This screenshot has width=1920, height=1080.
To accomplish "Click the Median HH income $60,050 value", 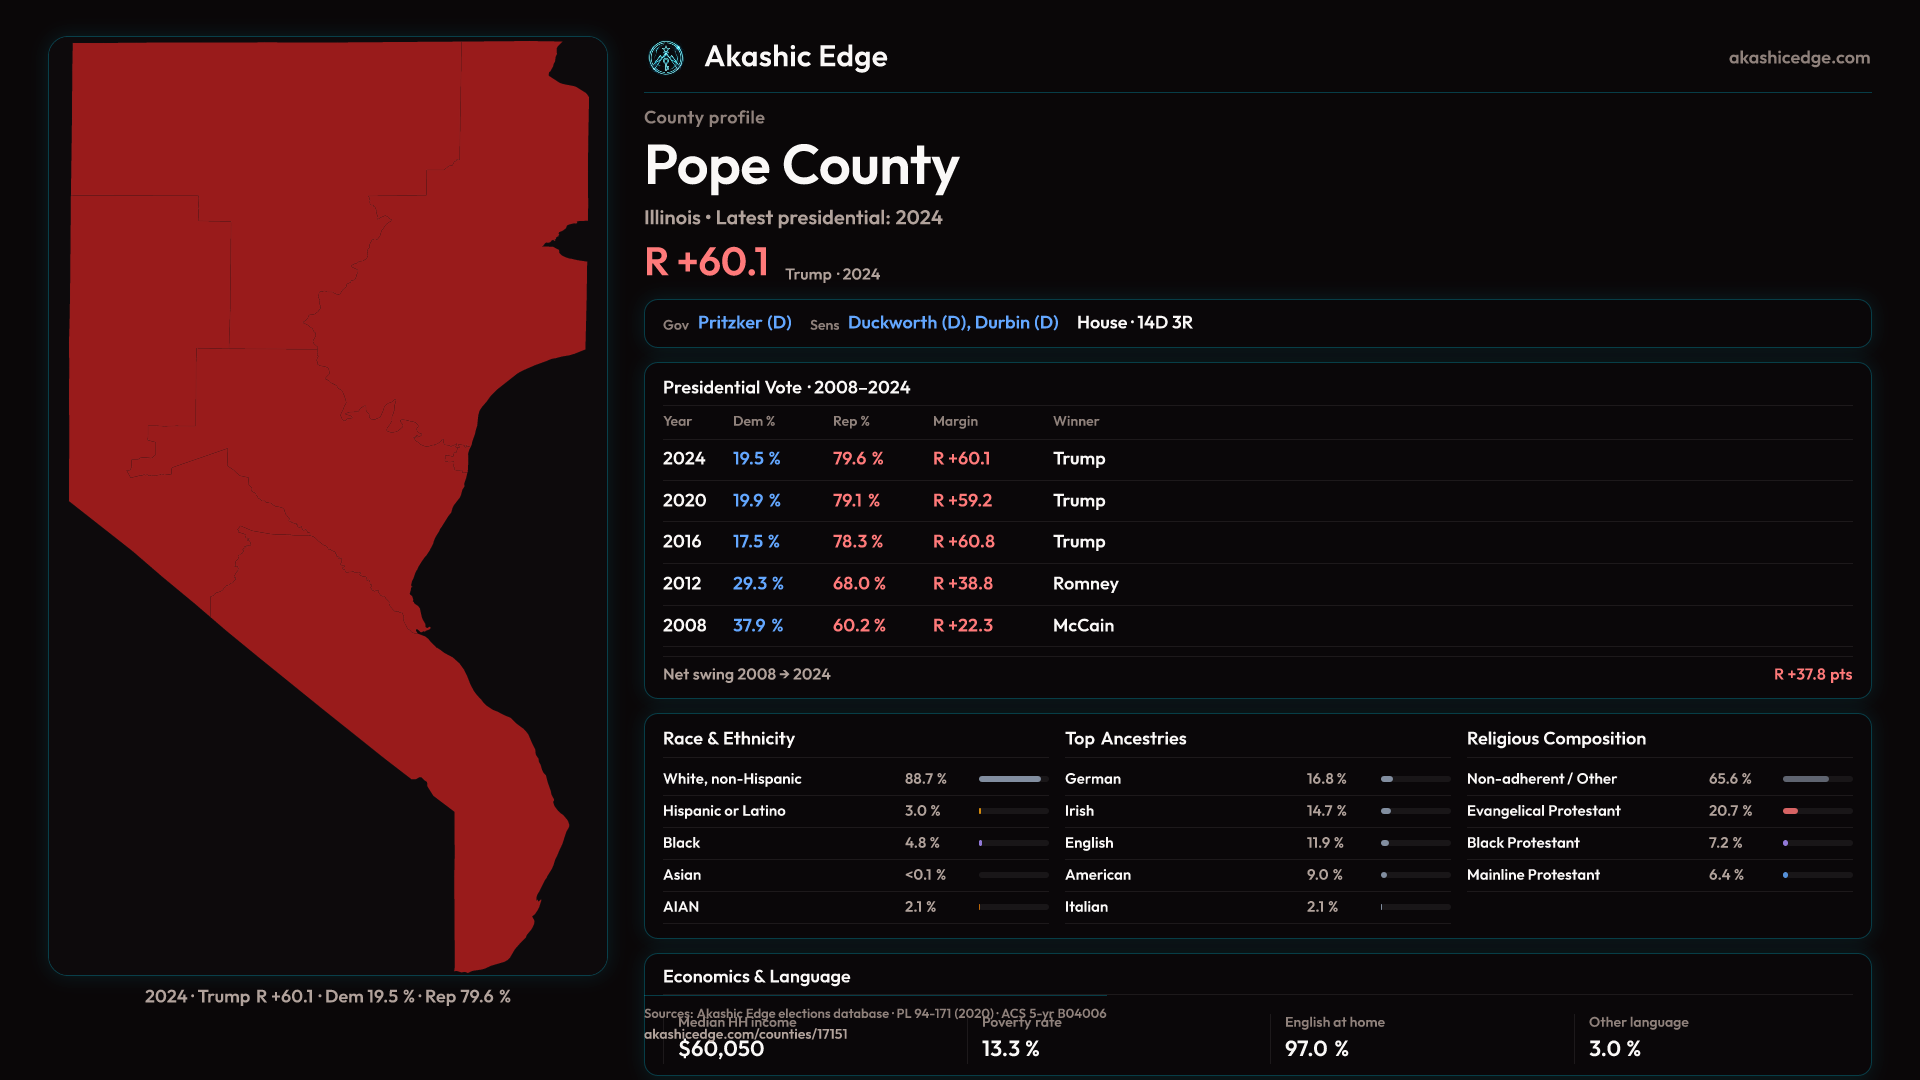I will tap(721, 1049).
